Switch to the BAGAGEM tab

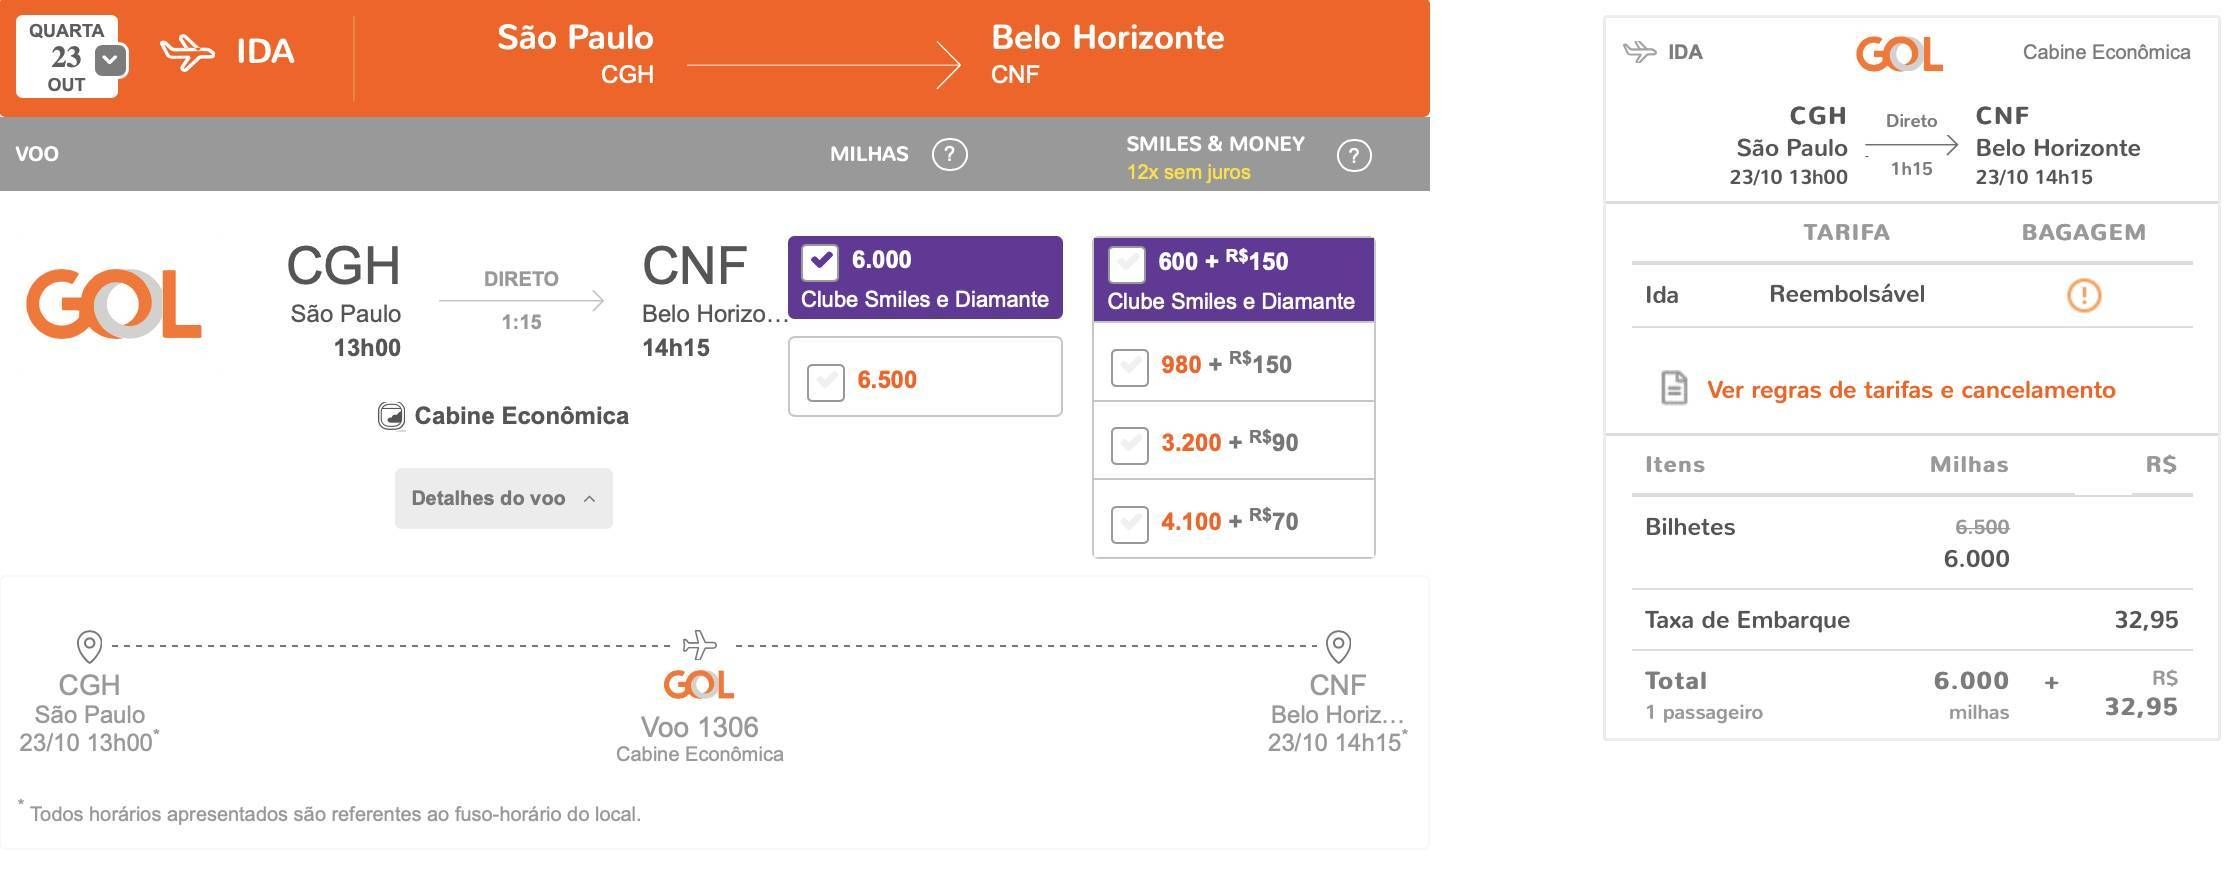coord(2083,232)
